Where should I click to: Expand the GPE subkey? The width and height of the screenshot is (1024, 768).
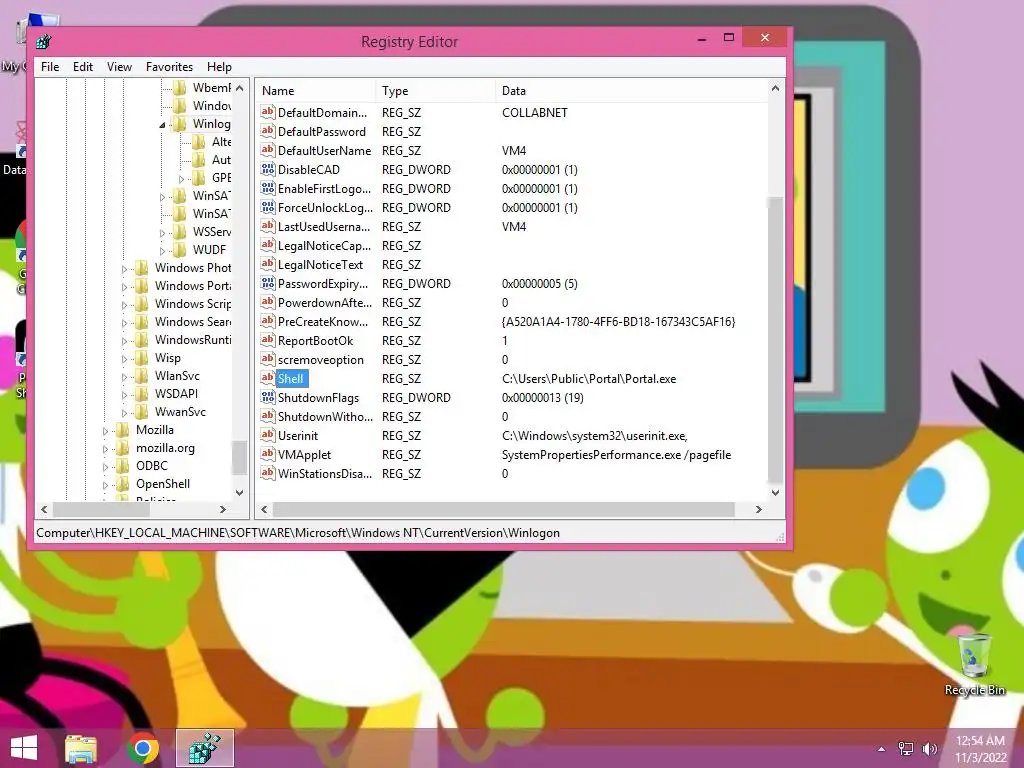pyautogui.click(x=182, y=178)
